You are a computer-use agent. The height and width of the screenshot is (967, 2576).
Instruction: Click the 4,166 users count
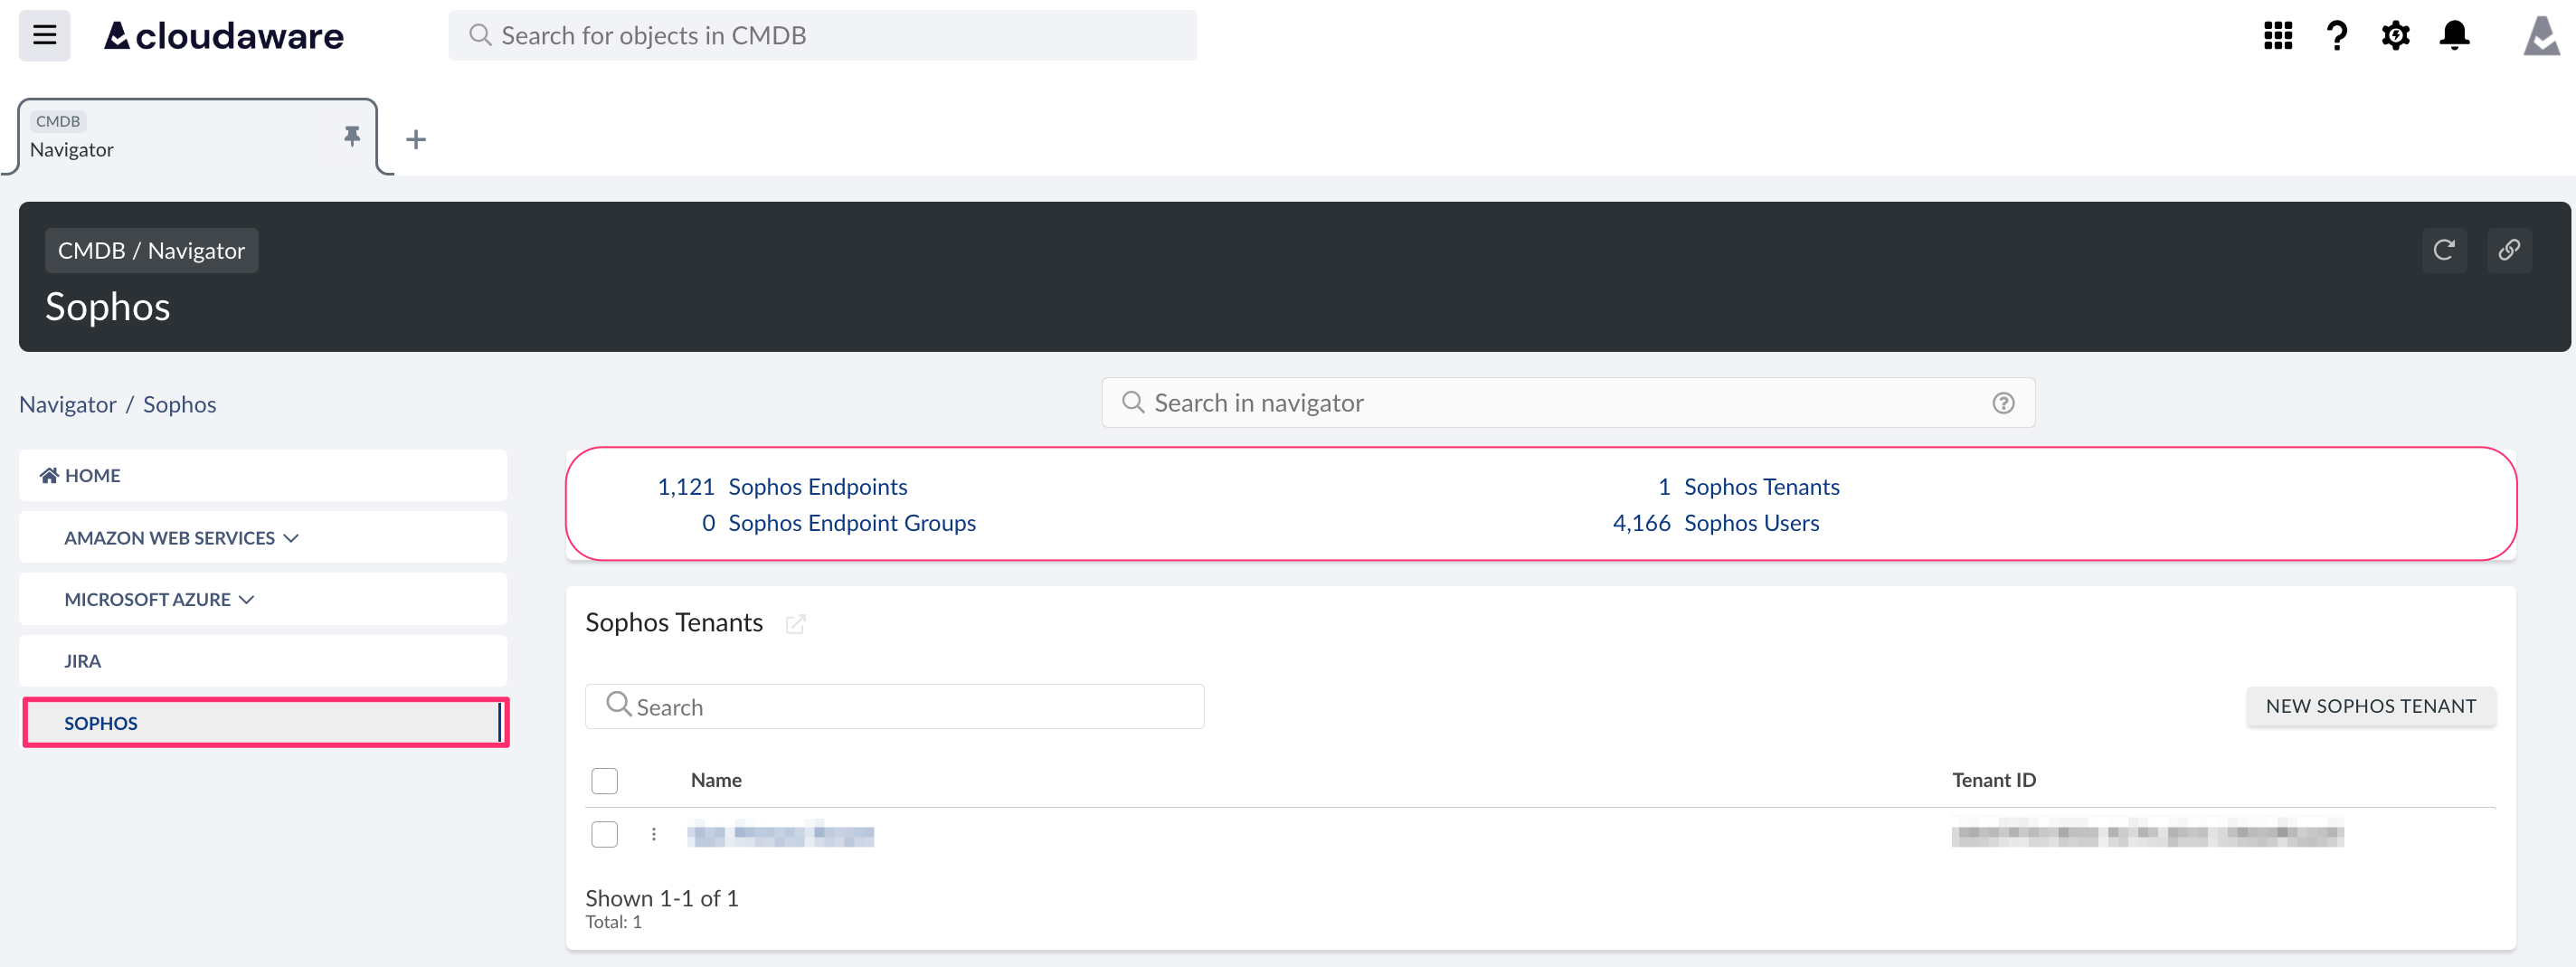[x=1641, y=523]
